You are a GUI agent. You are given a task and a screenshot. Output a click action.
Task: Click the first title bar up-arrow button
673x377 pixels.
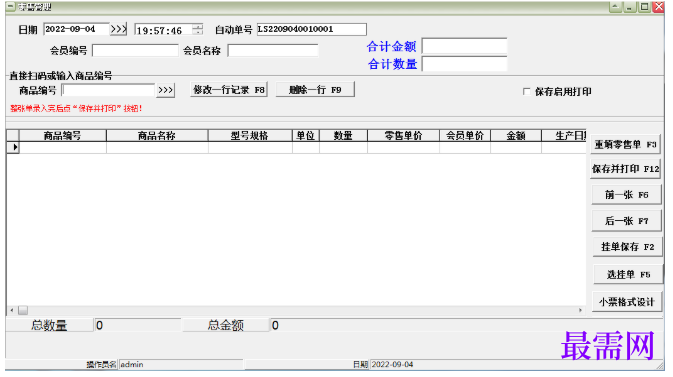pos(616,7)
